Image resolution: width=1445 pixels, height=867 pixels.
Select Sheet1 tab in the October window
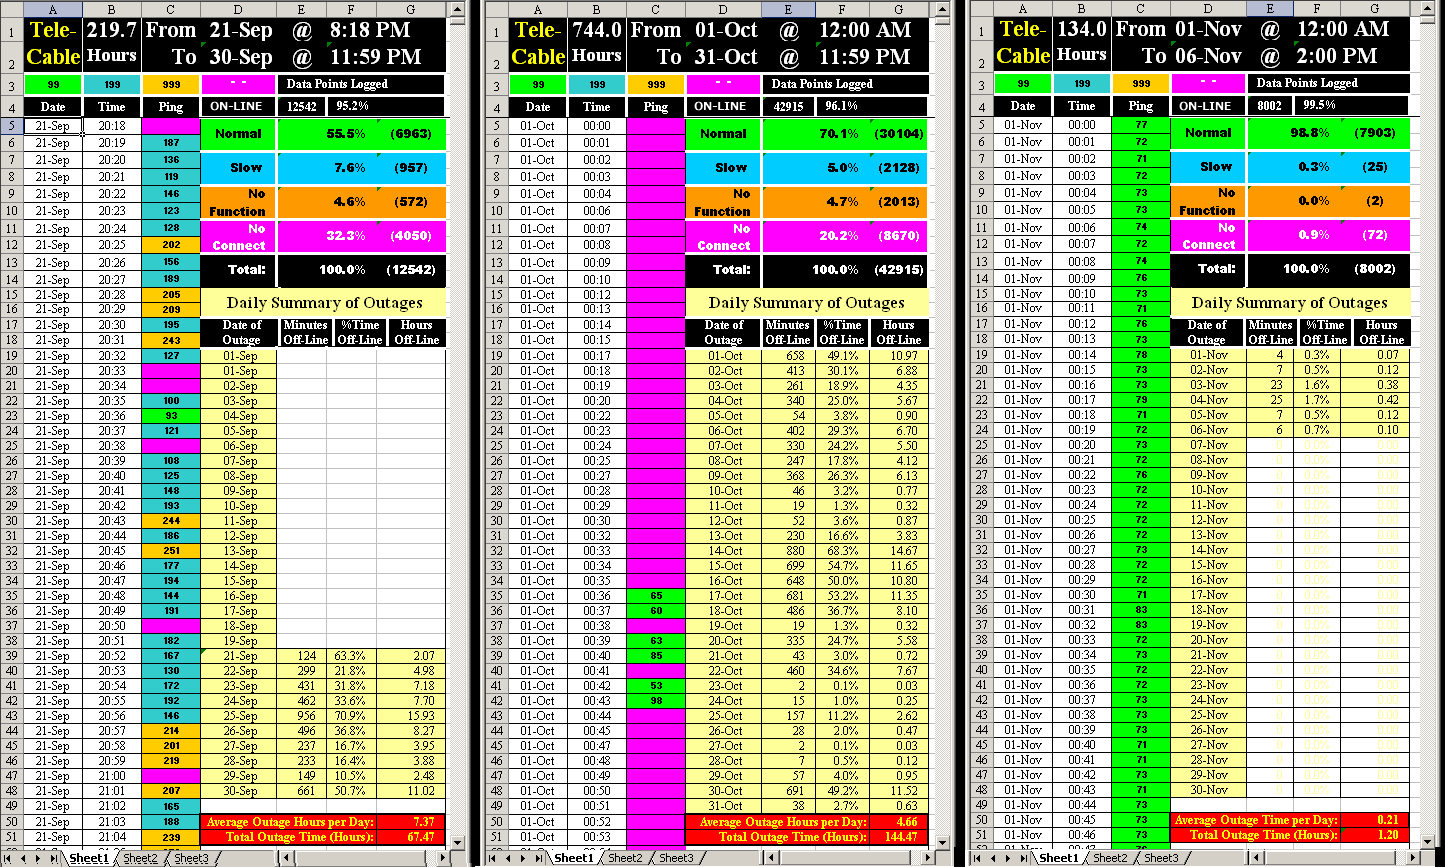coord(573,858)
